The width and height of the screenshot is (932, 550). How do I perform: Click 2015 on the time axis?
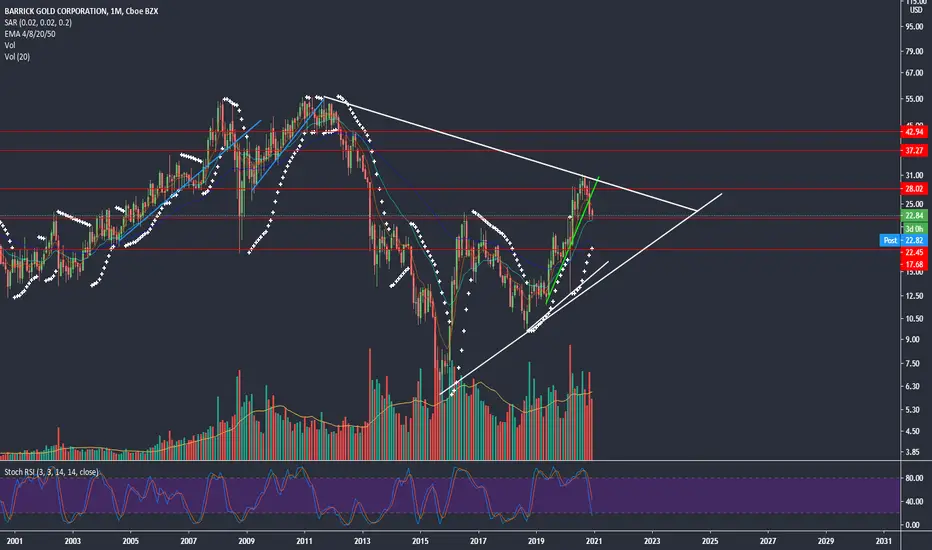(x=420, y=541)
